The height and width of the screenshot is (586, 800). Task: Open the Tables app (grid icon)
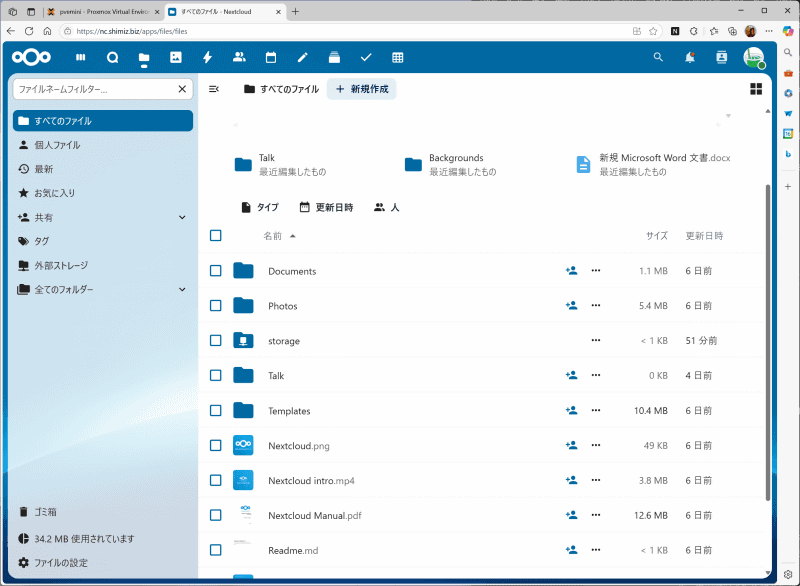pyautogui.click(x=397, y=57)
